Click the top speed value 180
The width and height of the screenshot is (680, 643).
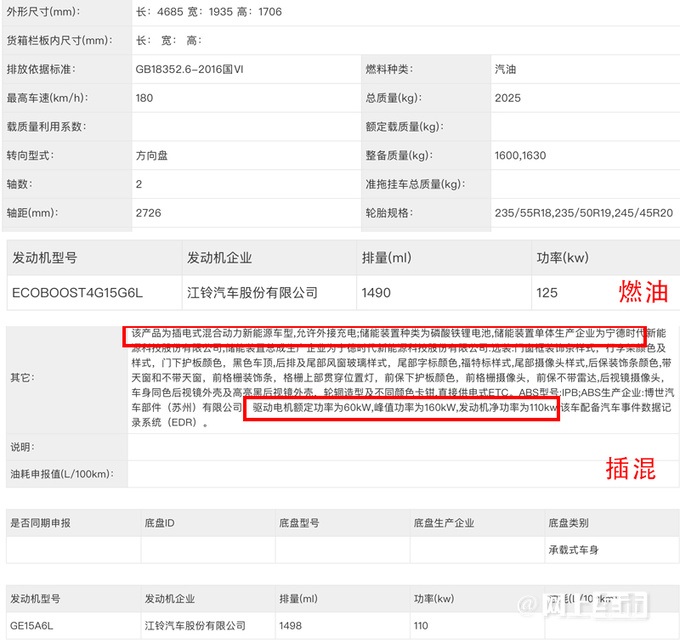click(x=144, y=98)
